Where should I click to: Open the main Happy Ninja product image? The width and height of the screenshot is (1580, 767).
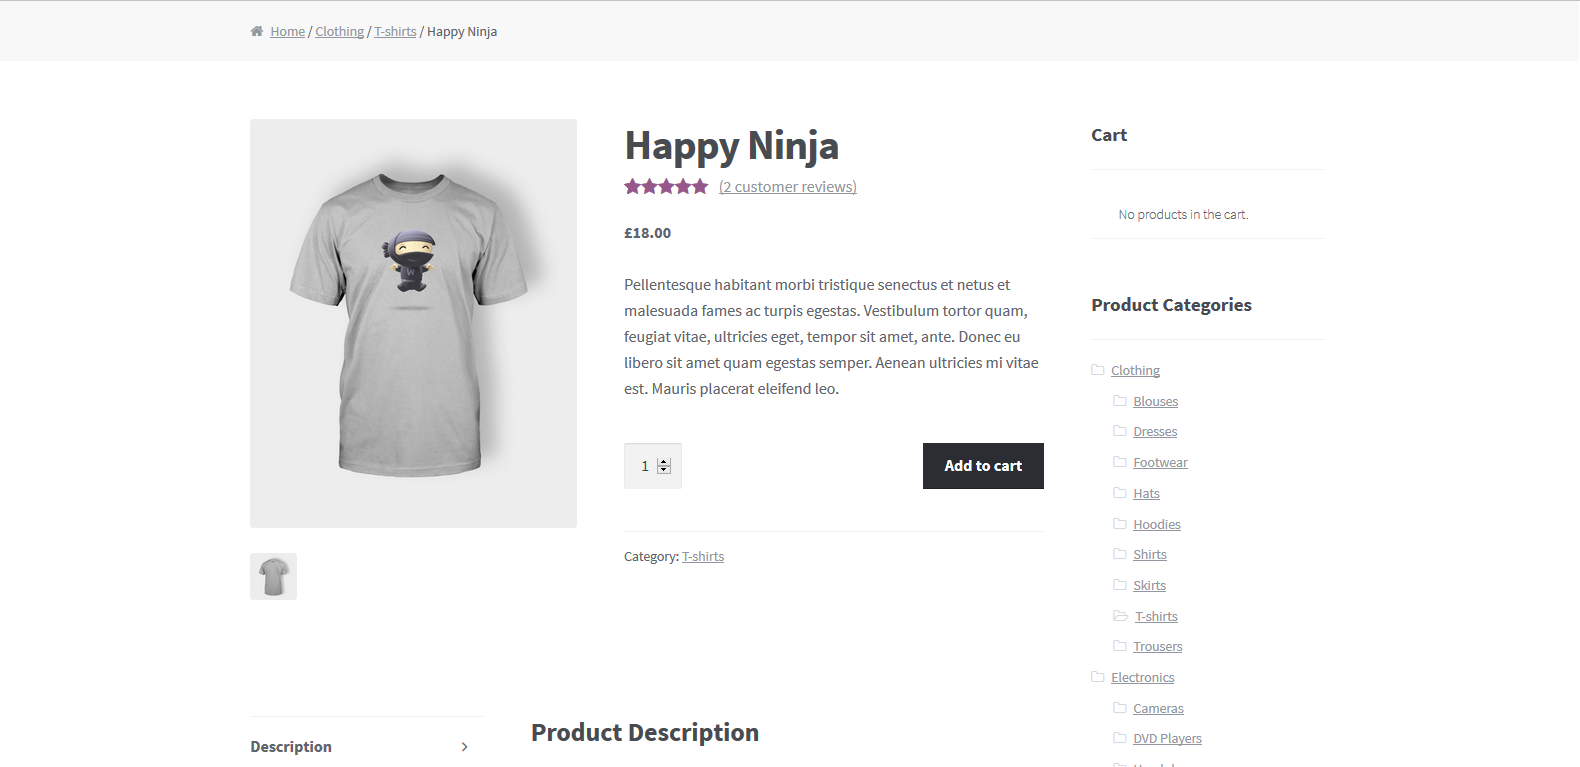click(413, 323)
